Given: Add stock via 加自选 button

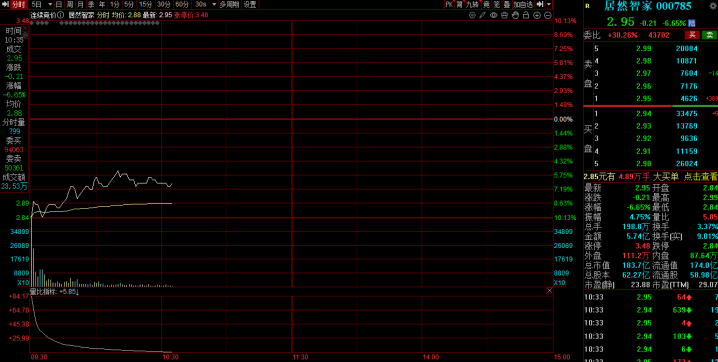Looking at the screenshot, I should click(x=523, y=4).
